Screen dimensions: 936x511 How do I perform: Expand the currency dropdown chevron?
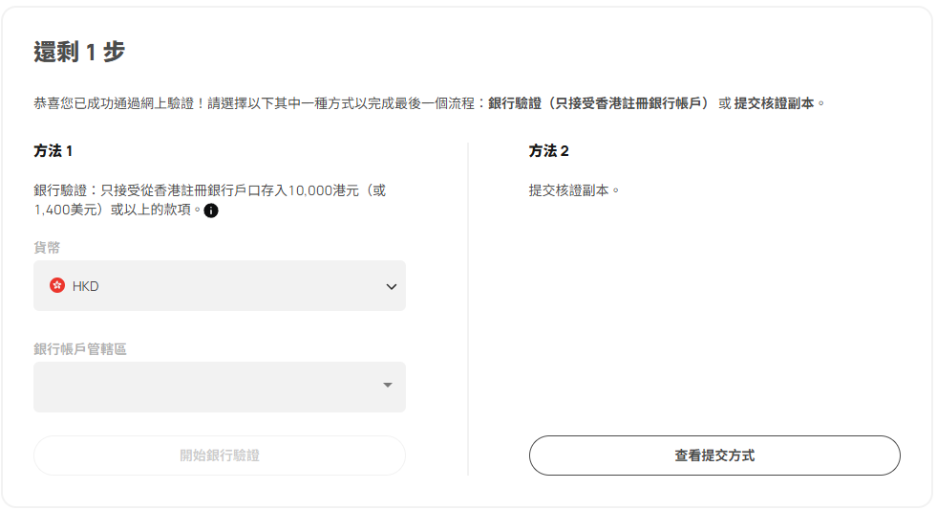point(391,287)
